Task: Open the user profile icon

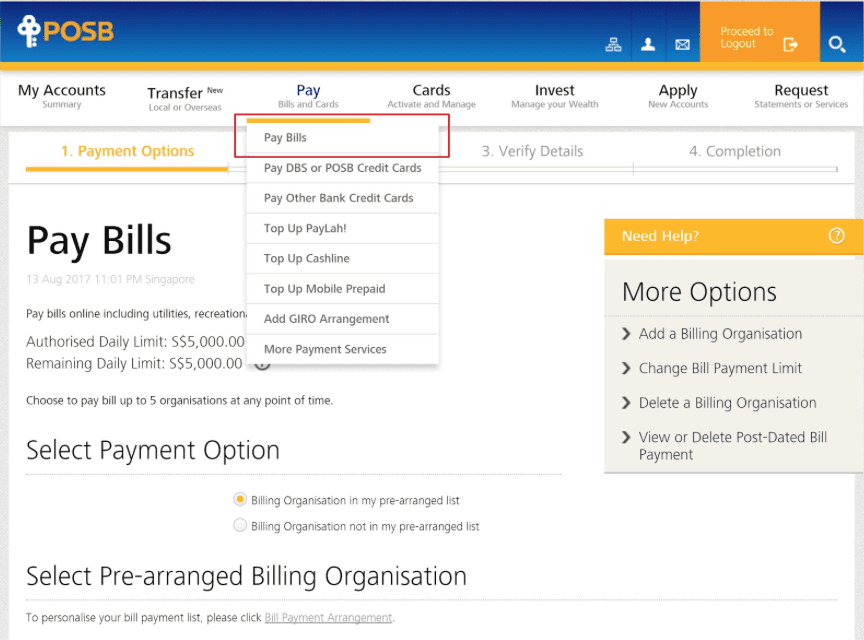Action: pos(648,45)
